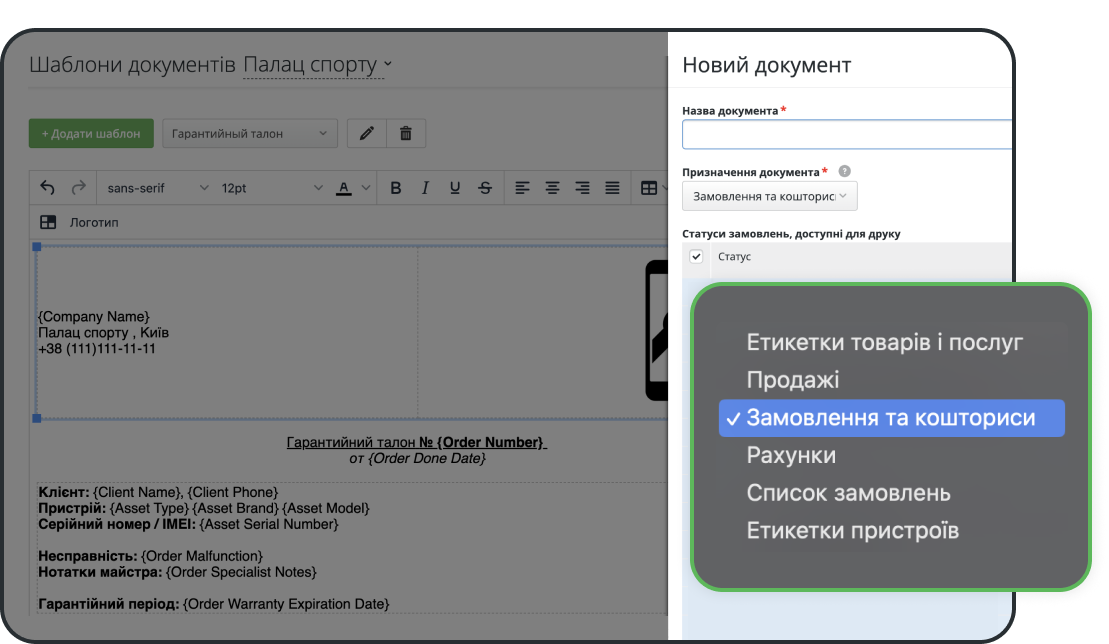Select Рахунки from the dropdown list
This screenshot has height=644, width=1109.
click(791, 456)
